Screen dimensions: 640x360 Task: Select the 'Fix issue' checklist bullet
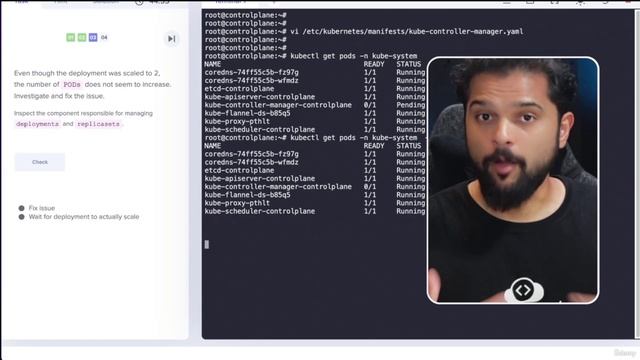coord(22,208)
